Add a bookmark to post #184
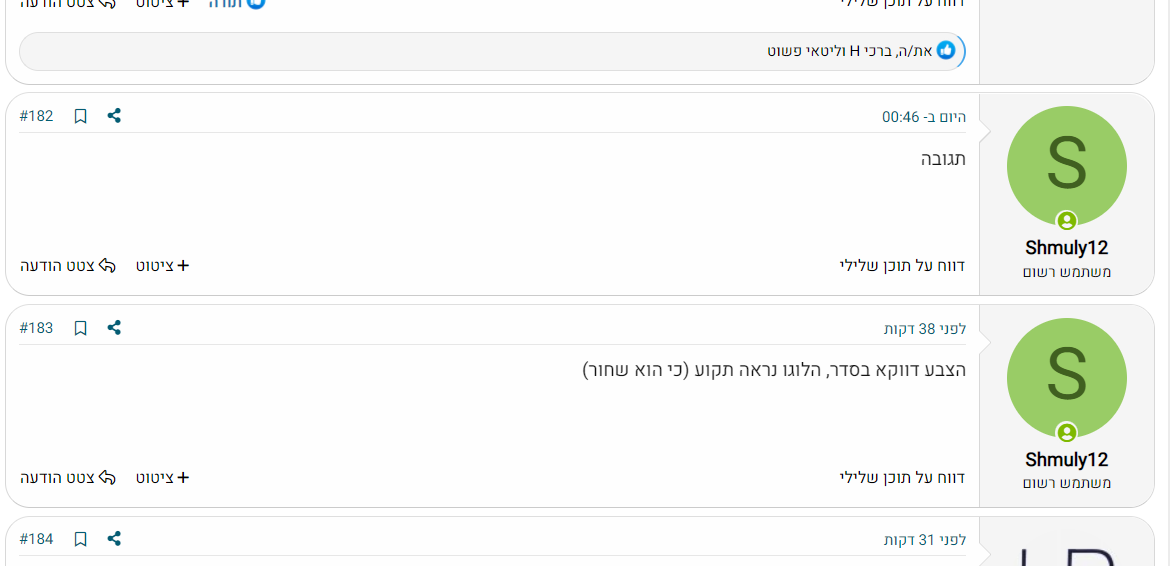The width and height of the screenshot is (1170, 566). point(81,539)
